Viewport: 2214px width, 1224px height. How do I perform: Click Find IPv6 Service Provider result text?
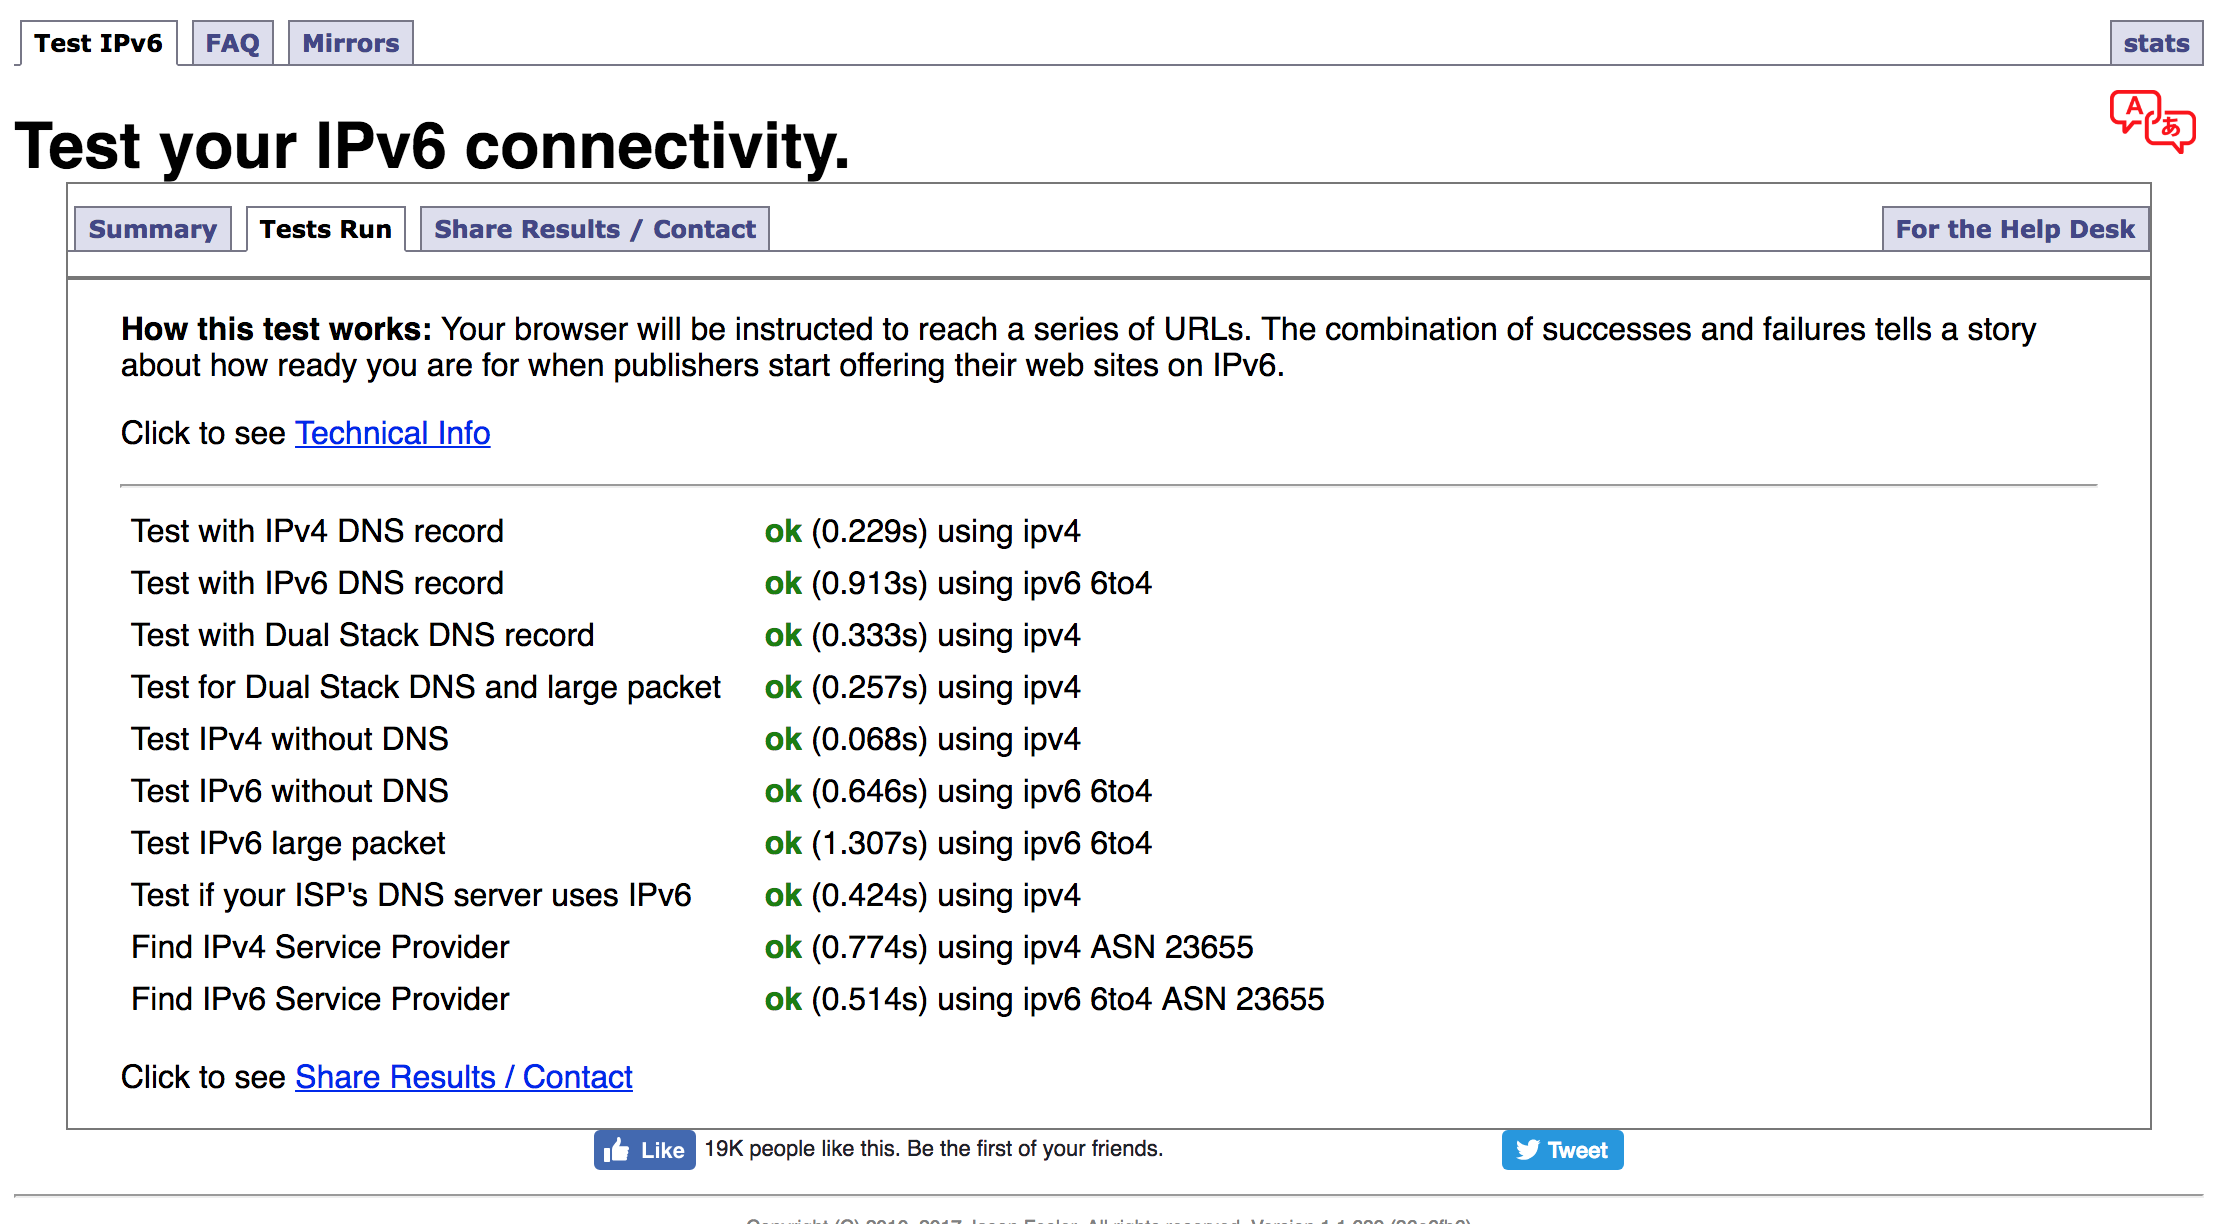[1043, 999]
